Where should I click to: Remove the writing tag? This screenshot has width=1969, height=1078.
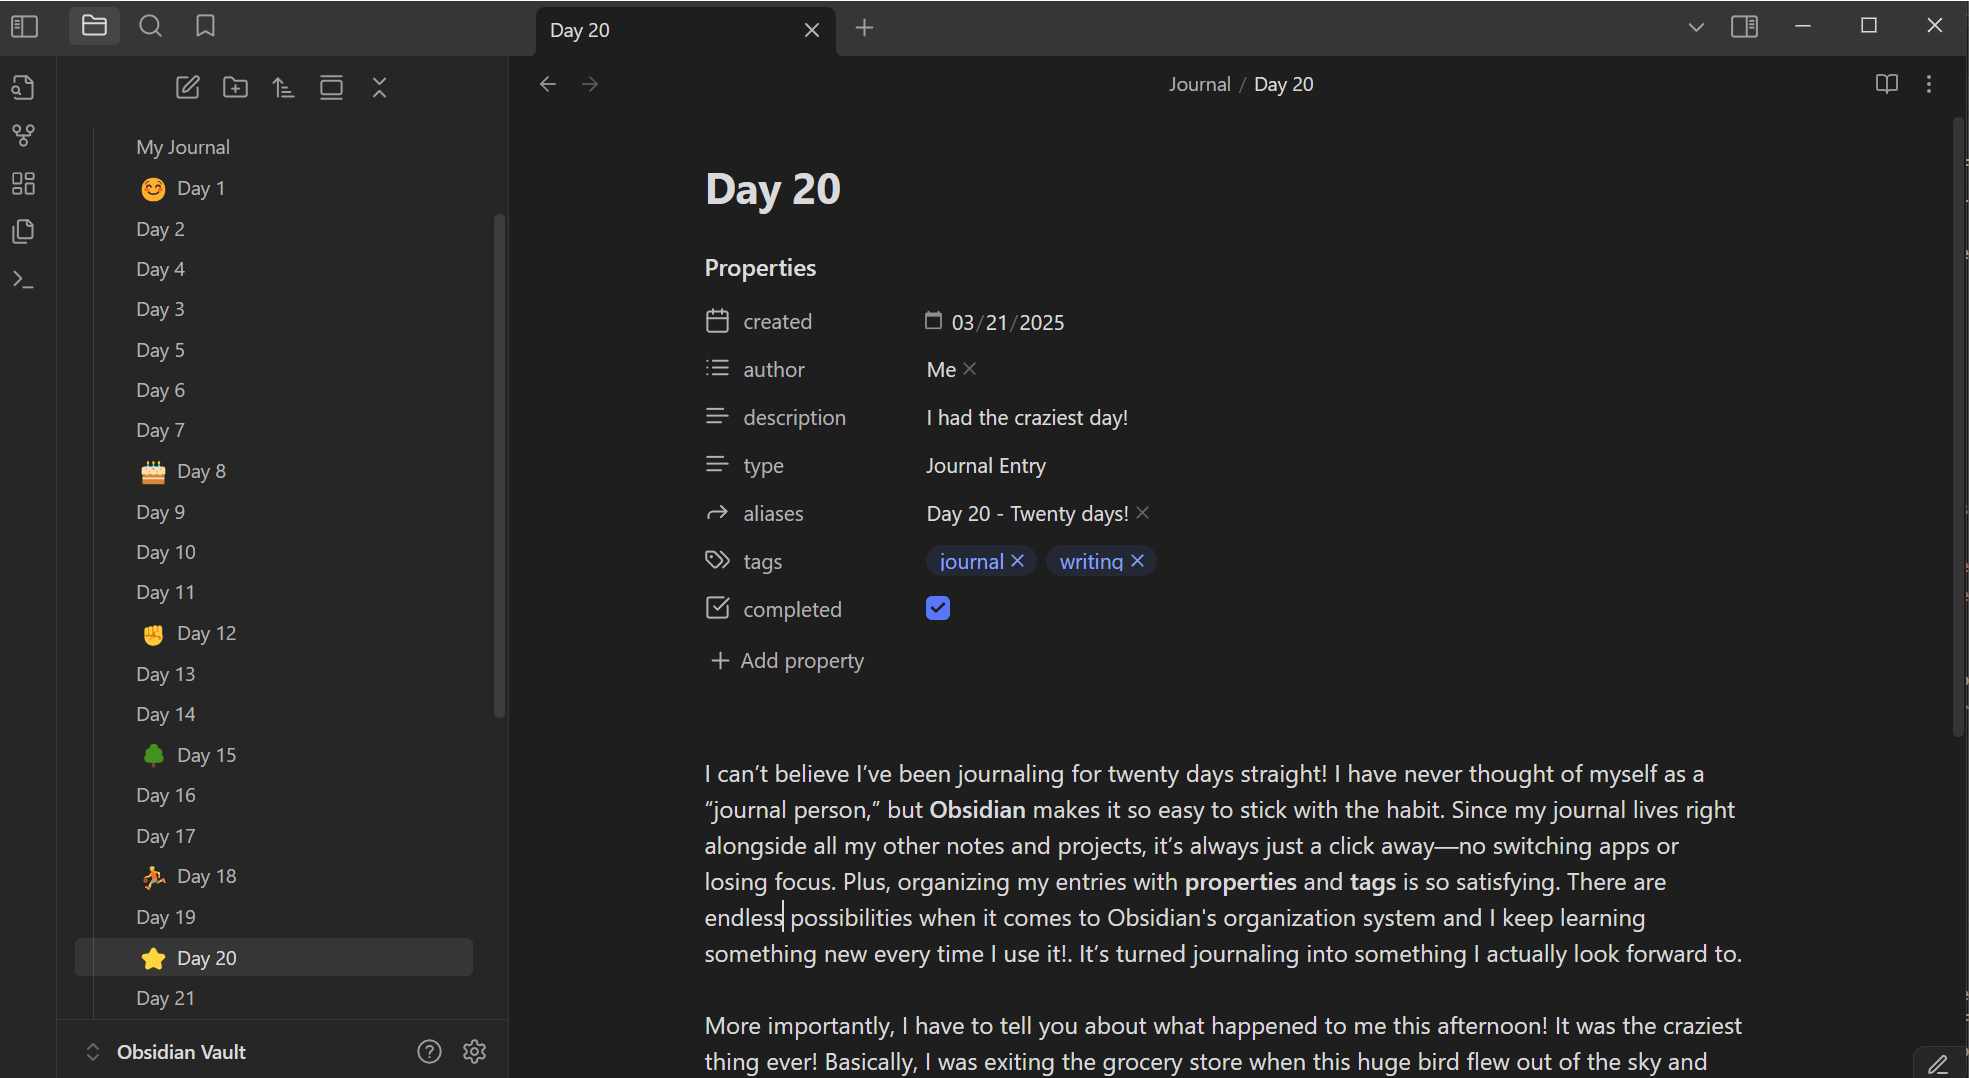click(x=1138, y=561)
